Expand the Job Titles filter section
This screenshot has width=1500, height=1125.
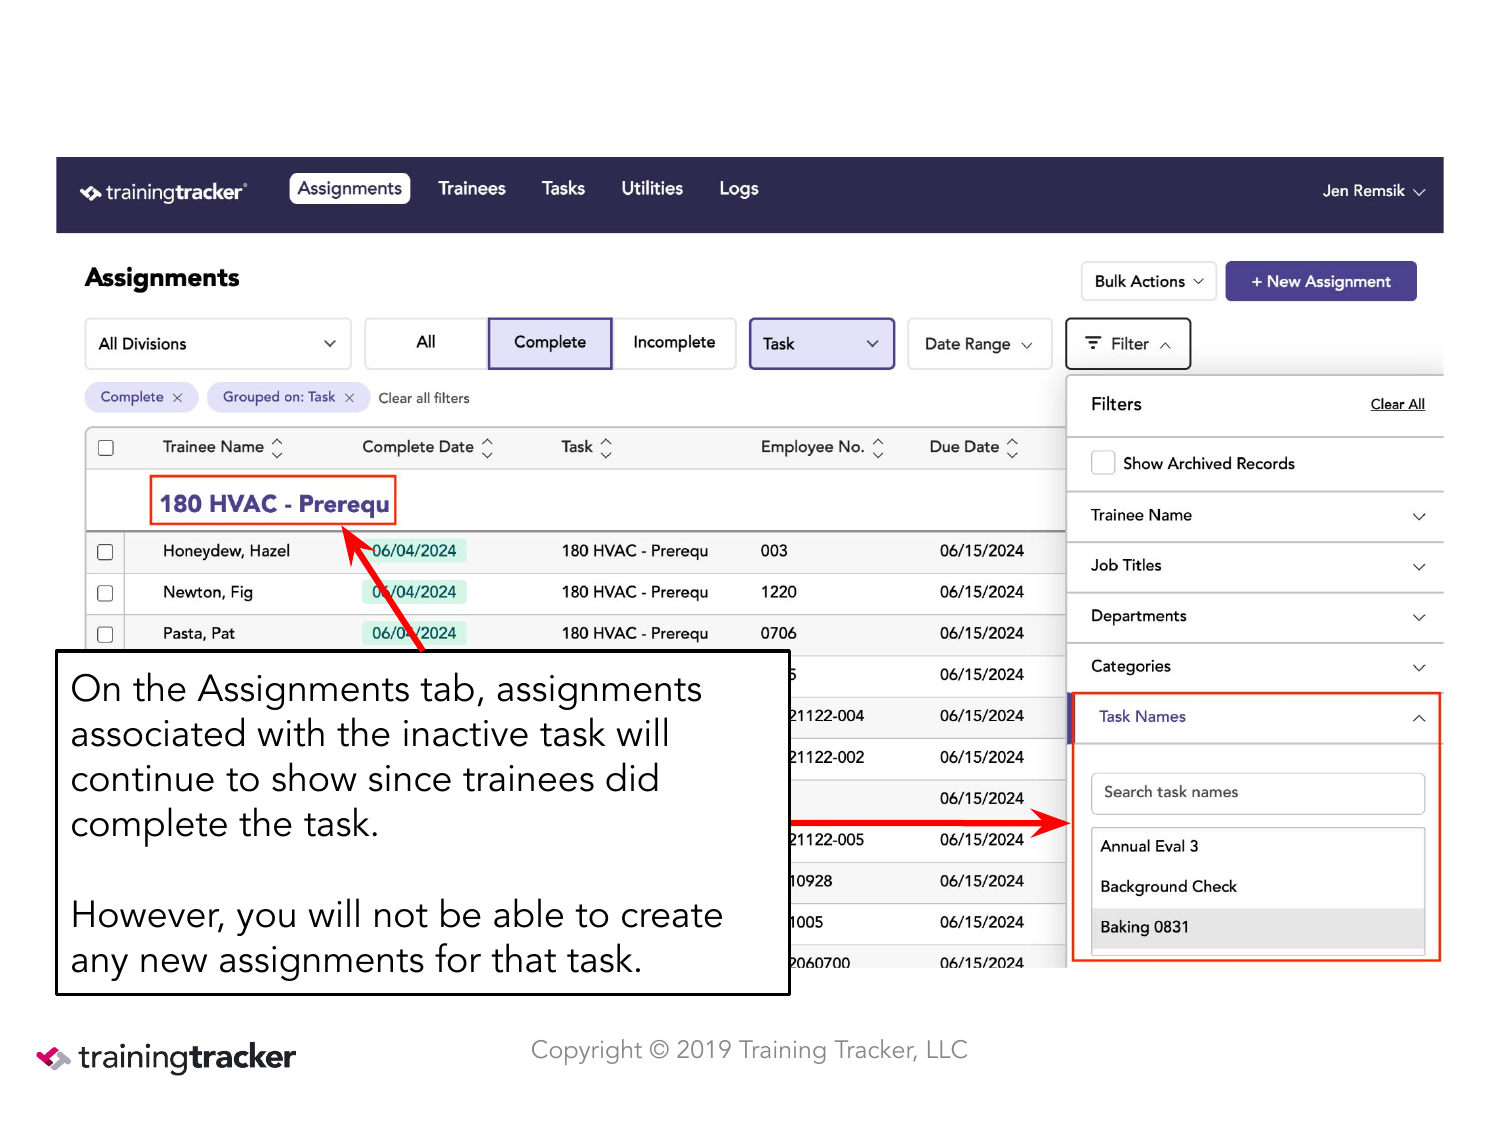pyautogui.click(x=1256, y=566)
